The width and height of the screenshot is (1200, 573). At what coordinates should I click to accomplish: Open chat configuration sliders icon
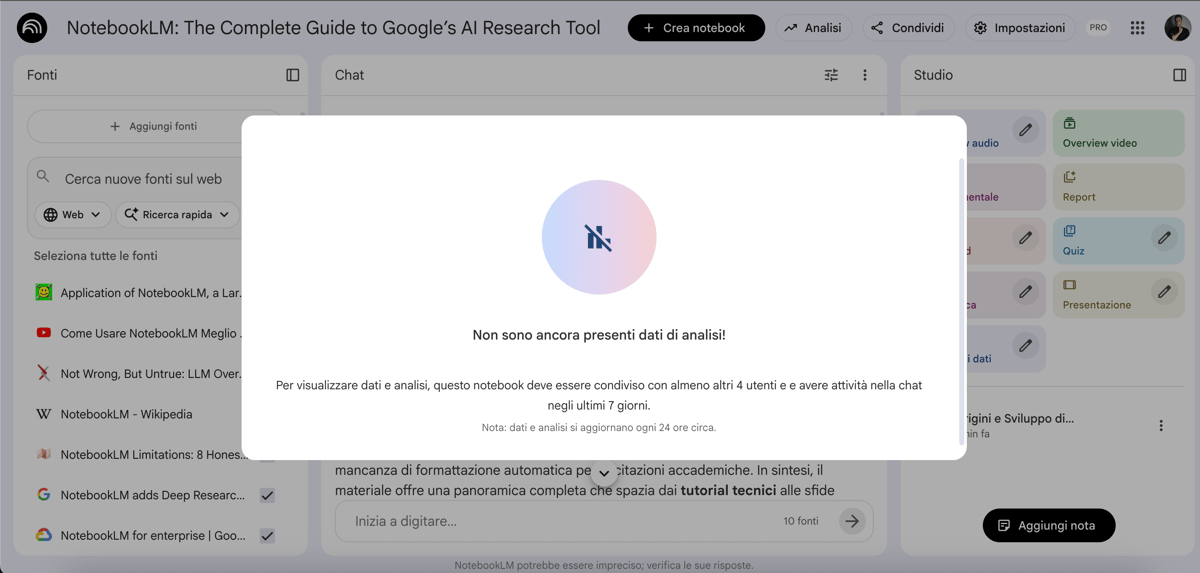tap(831, 75)
